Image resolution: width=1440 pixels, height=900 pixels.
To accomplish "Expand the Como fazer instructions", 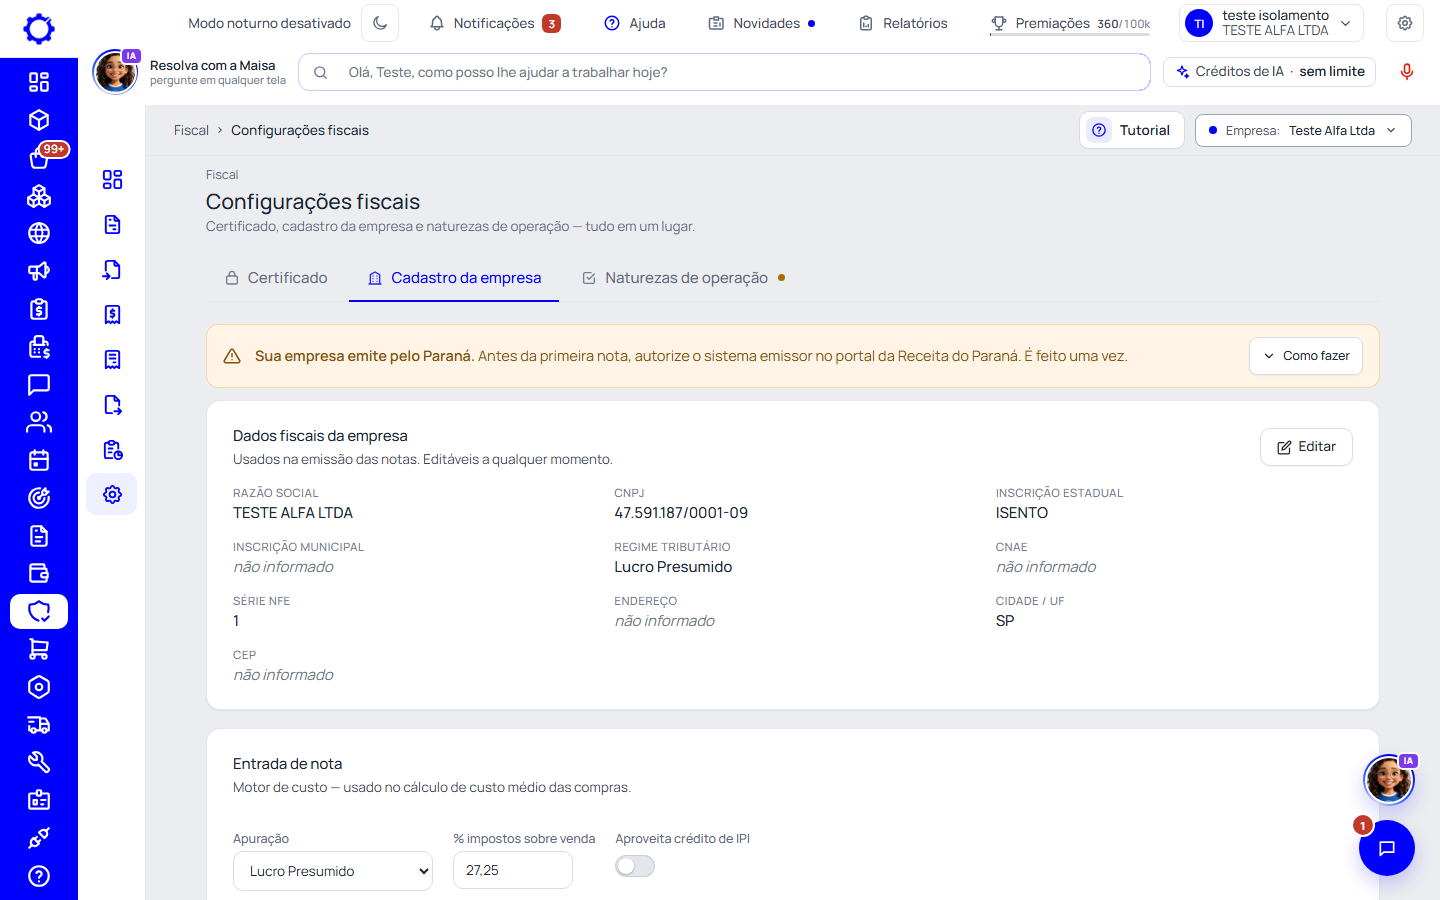I will point(1306,356).
